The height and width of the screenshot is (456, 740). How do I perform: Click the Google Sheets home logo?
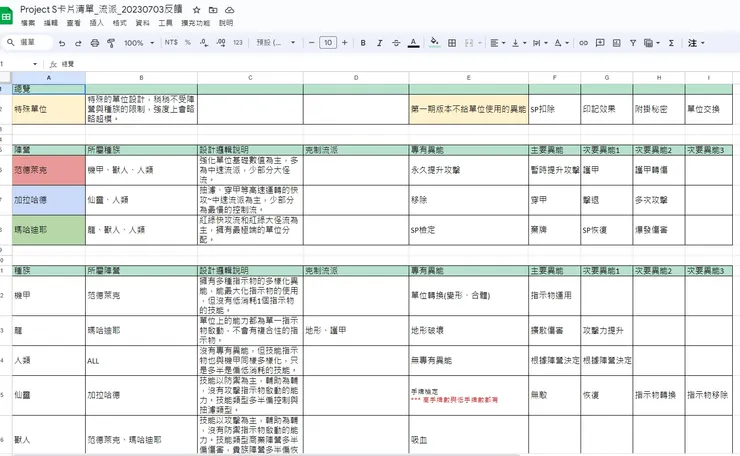(6, 16)
